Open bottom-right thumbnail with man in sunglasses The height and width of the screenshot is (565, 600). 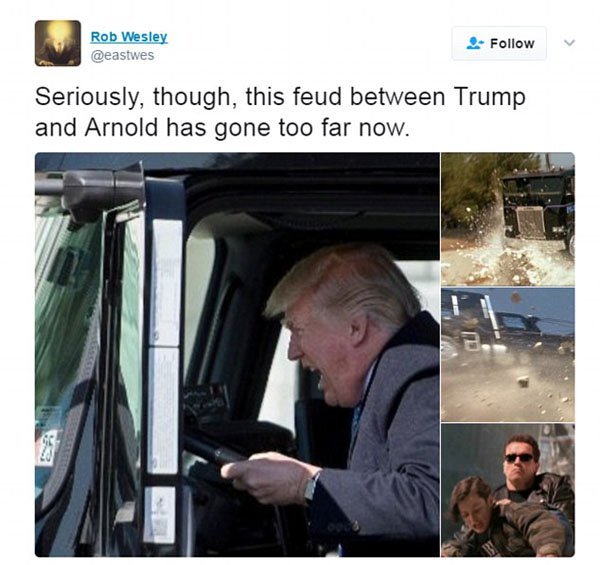[508, 490]
